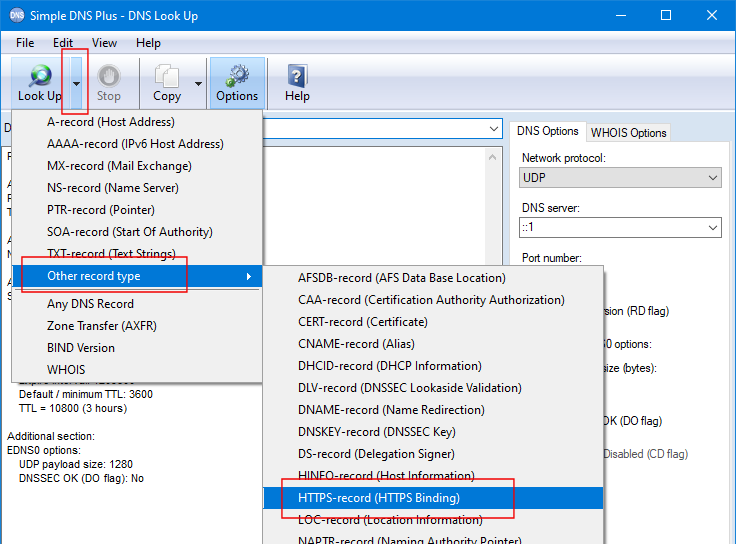This screenshot has width=736, height=544.
Task: Choose MX-record (Mail Exchange)
Action: pos(137,166)
